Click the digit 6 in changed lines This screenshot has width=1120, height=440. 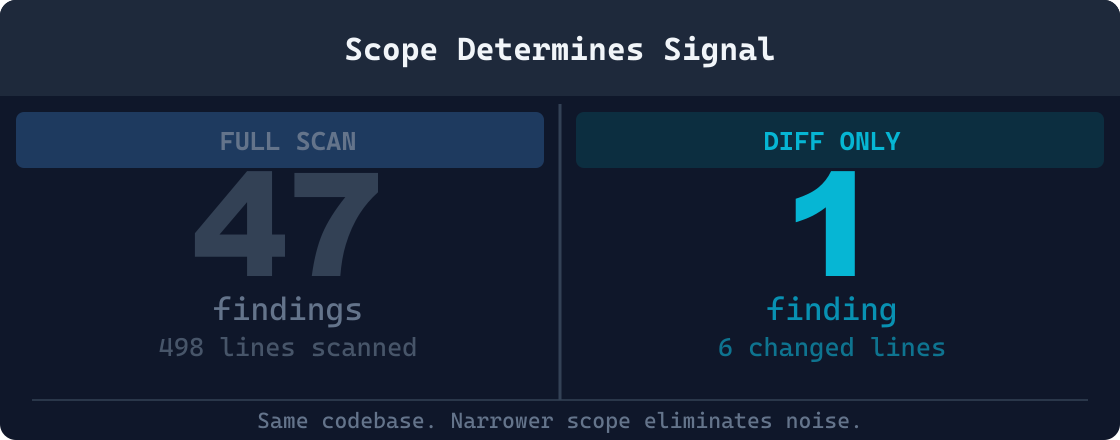click(725, 348)
